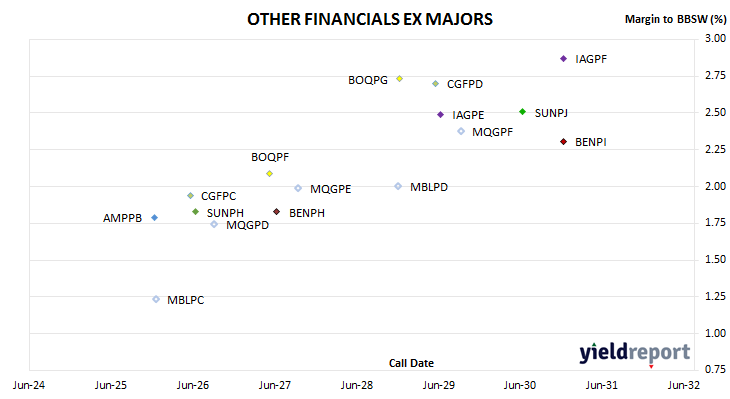
Task: Select the BENPH red diamond marker
Action: pos(277,212)
